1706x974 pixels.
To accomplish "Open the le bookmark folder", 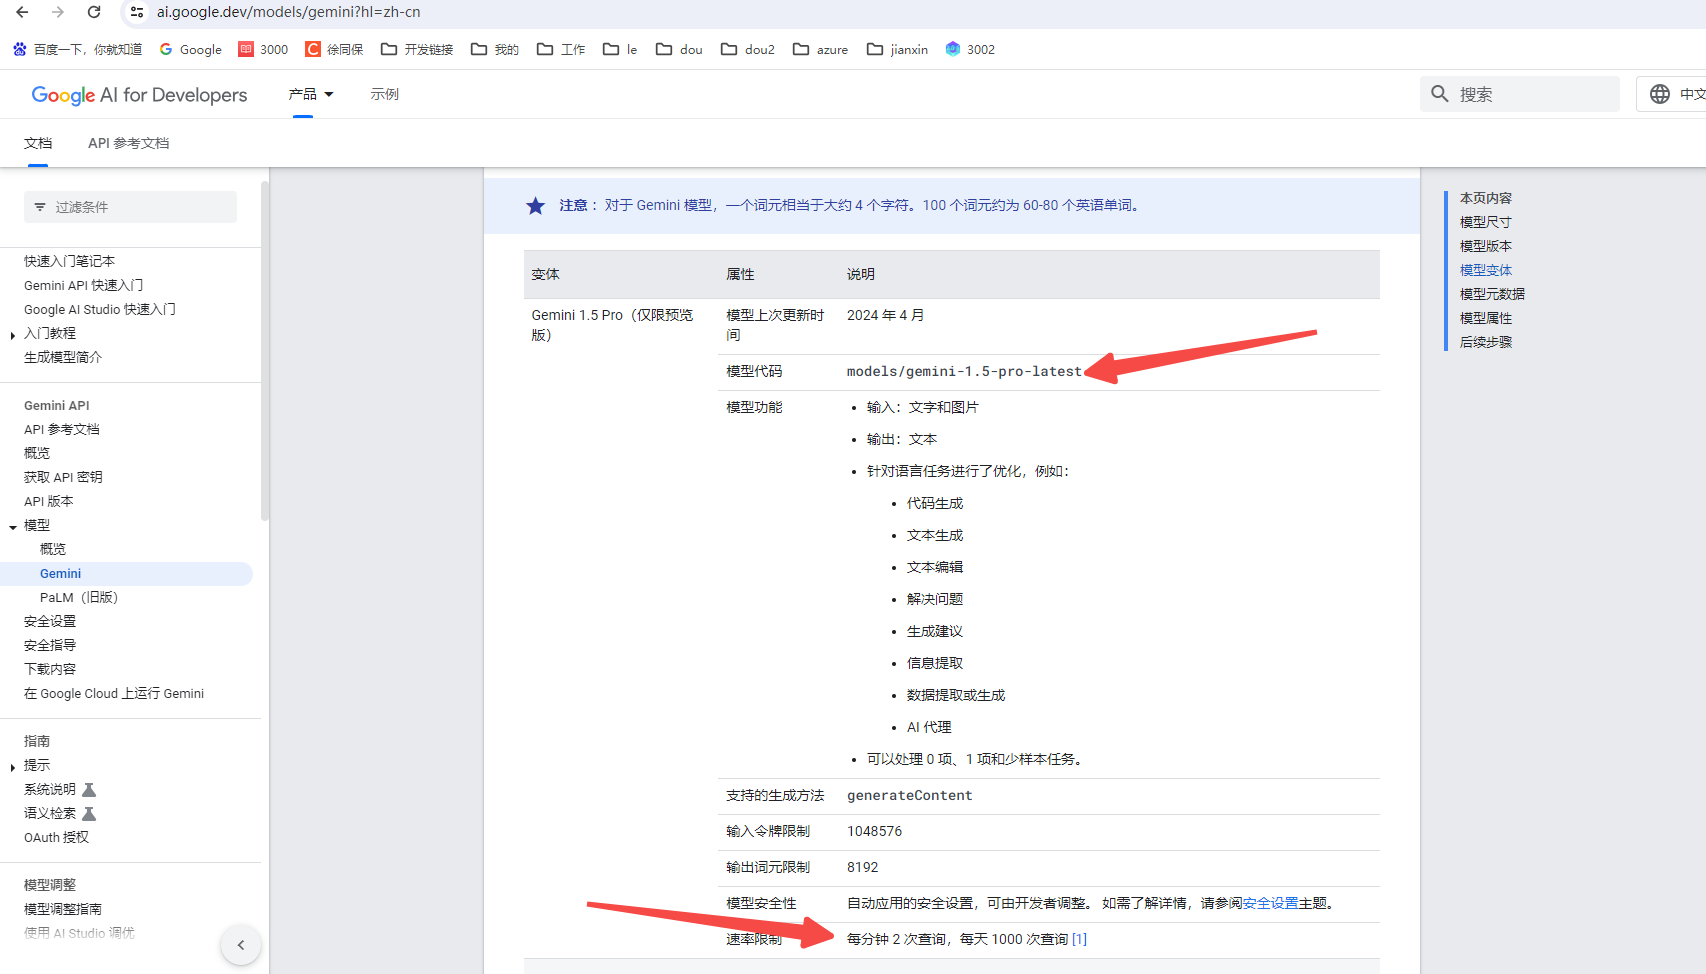I will (x=620, y=49).
